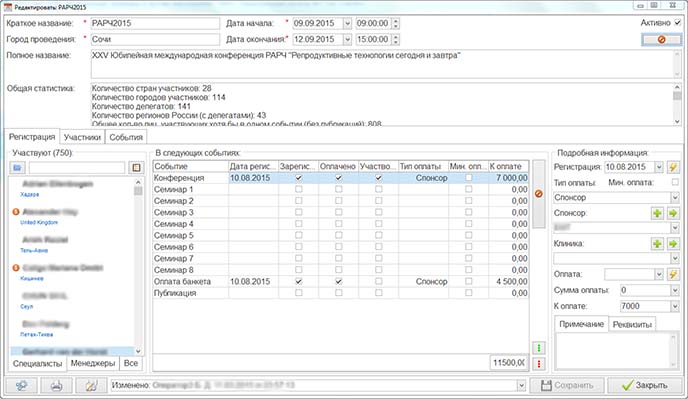Open the Сумма оплаты dropdown
The image size is (688, 399).
pos(675,290)
